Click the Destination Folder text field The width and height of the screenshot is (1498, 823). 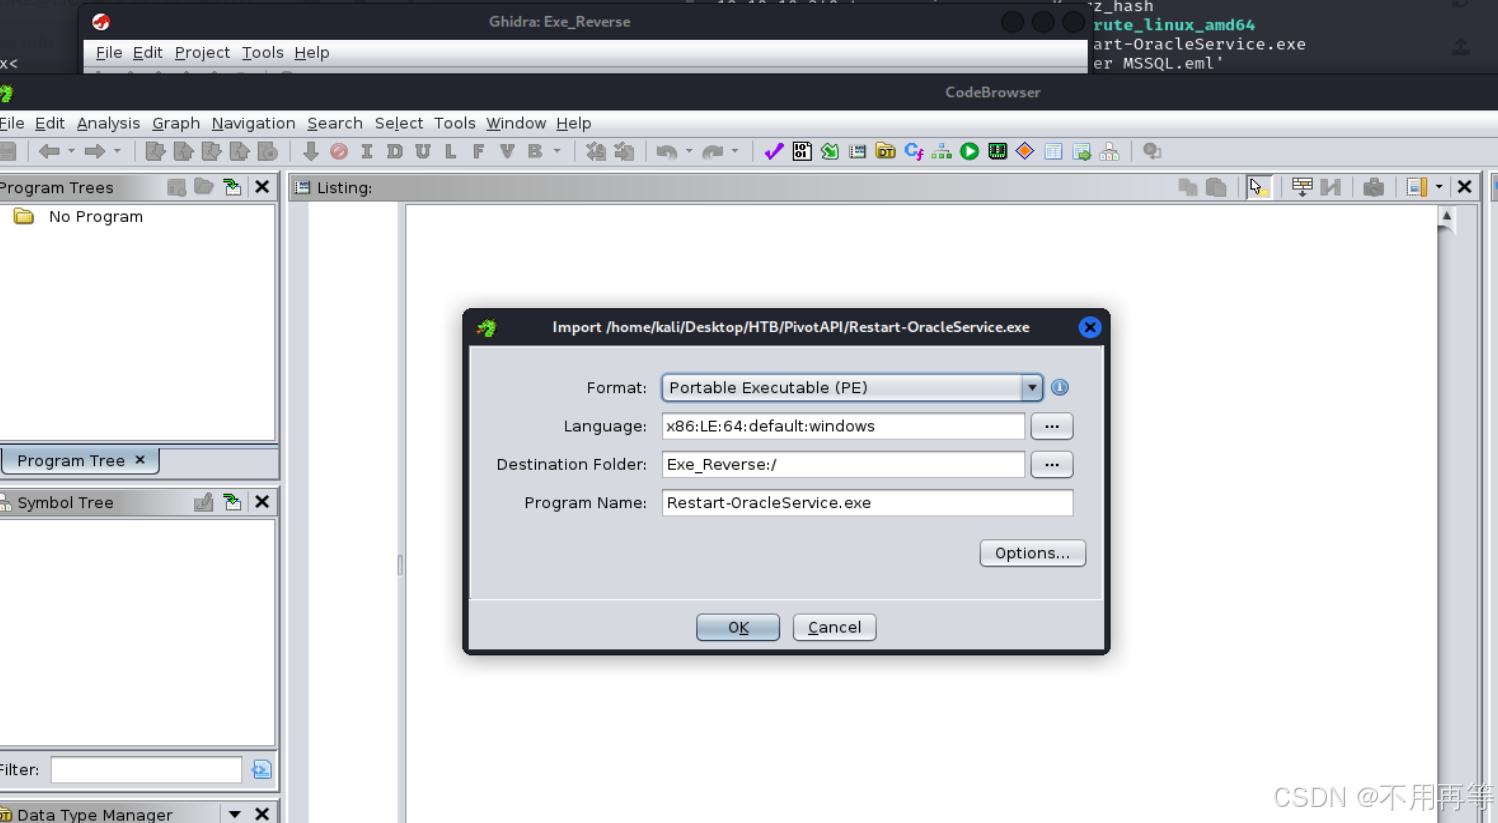(843, 464)
